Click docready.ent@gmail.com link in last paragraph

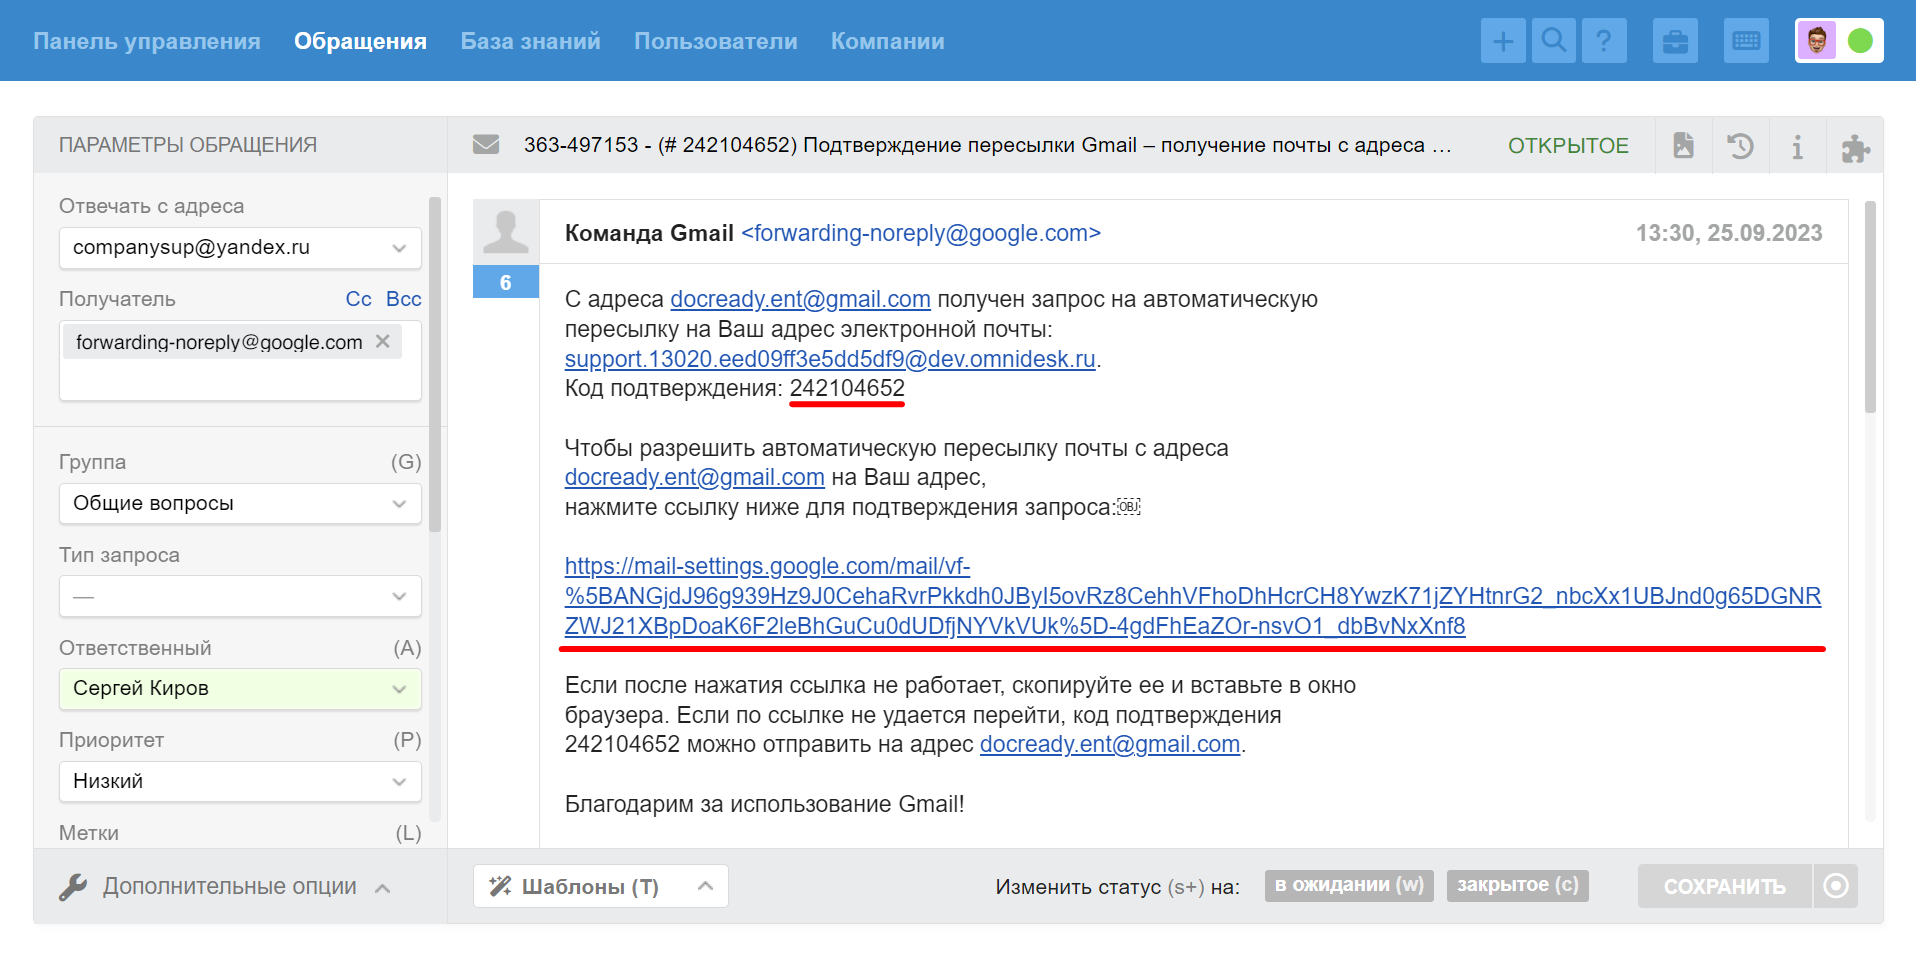[1110, 744]
